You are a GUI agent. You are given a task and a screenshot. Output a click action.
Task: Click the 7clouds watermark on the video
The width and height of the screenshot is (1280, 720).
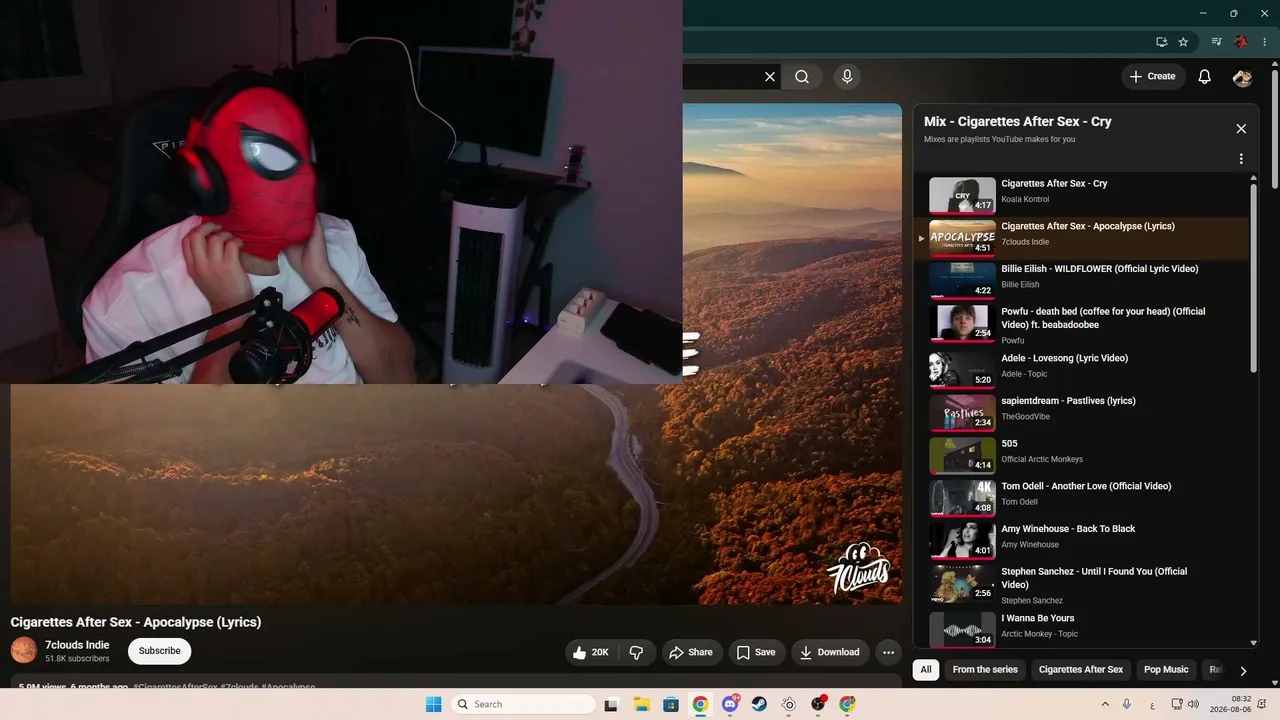coord(858,570)
